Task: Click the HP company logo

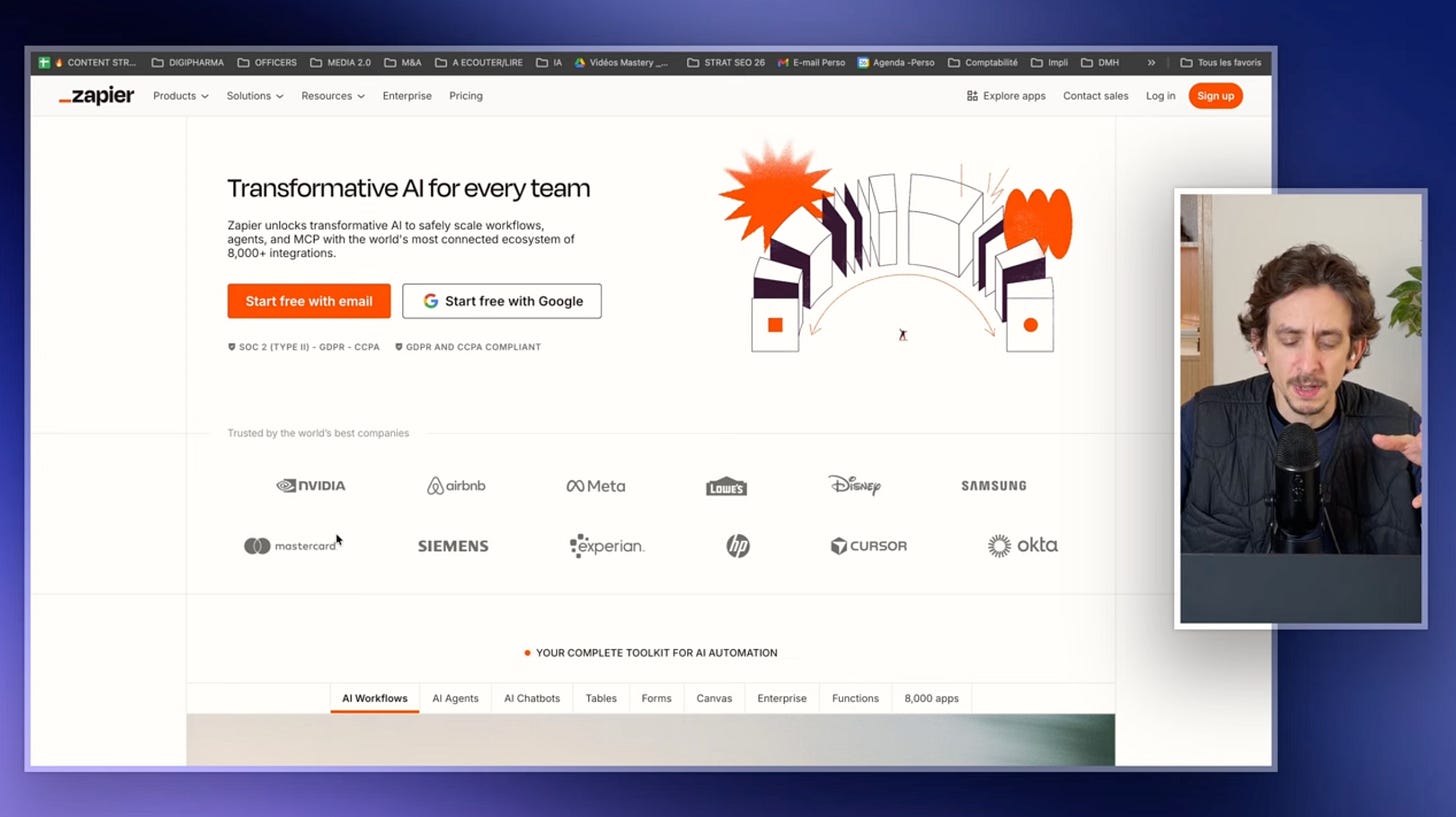Action: (738, 546)
